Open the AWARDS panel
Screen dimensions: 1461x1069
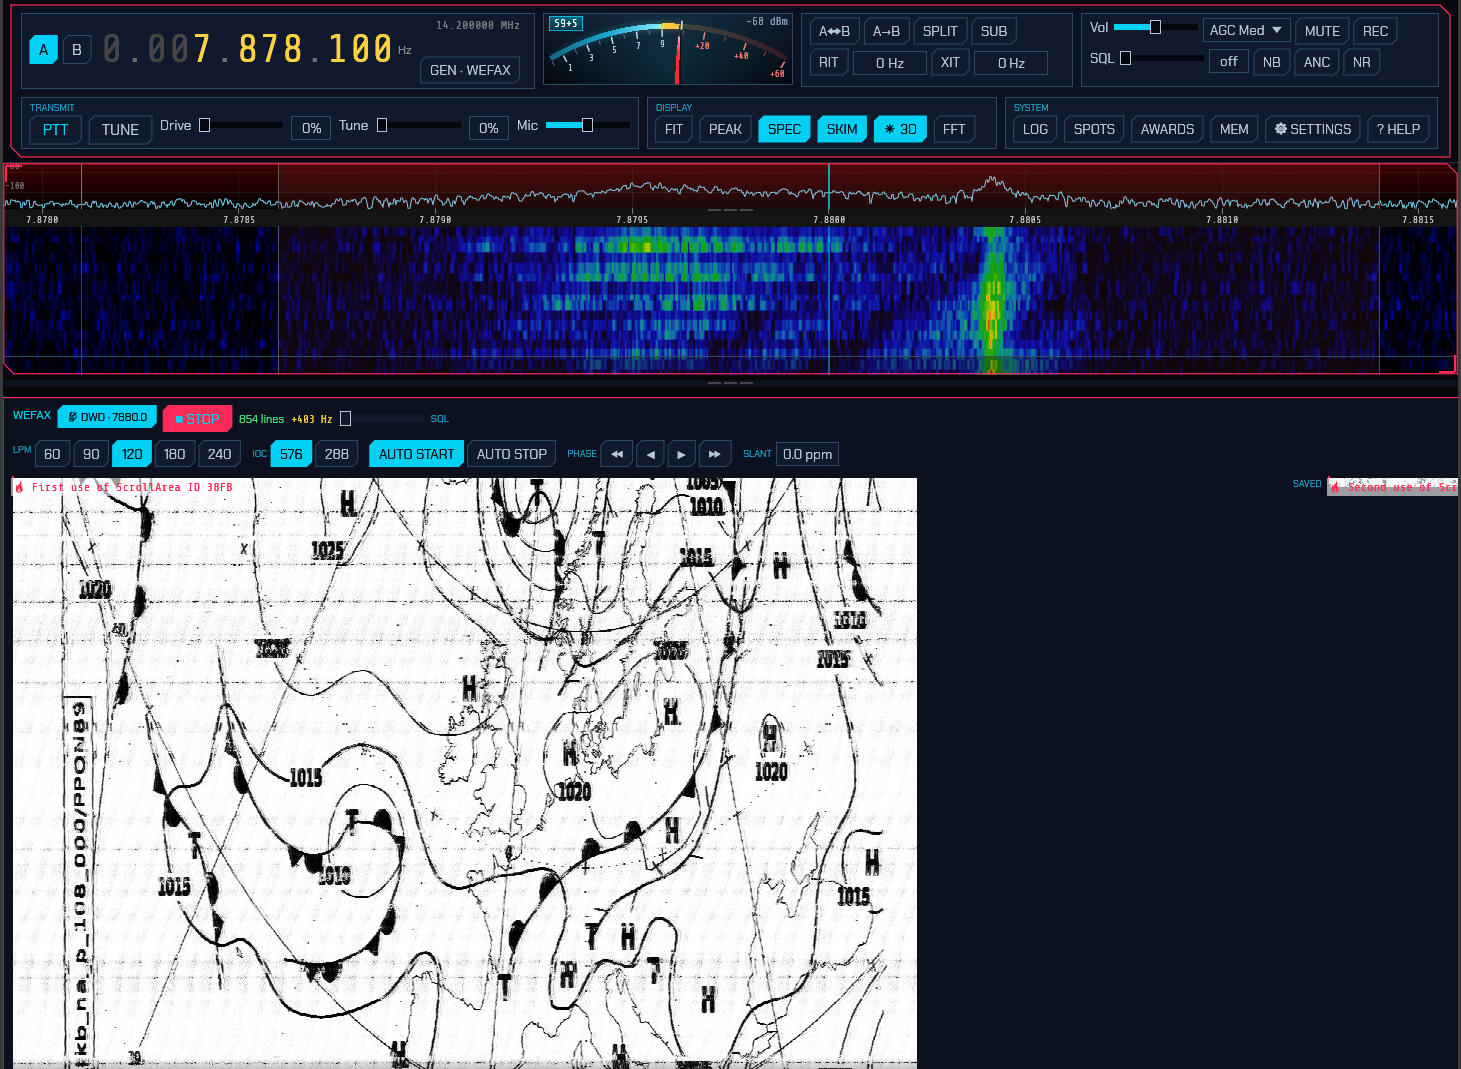click(1167, 129)
